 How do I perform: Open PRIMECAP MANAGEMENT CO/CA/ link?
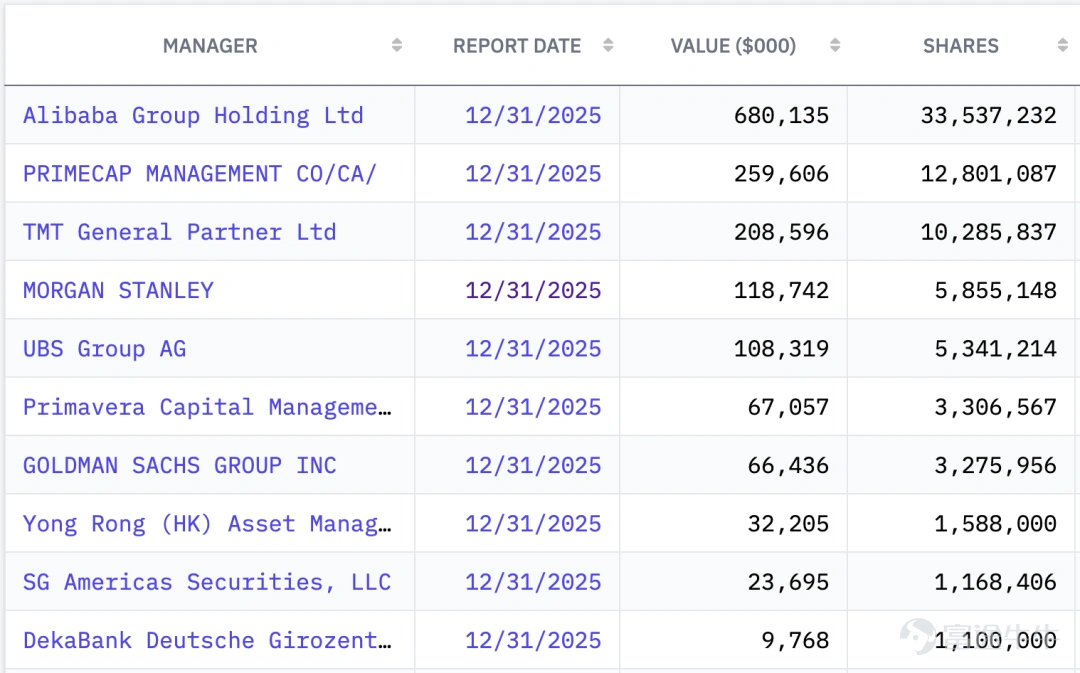pyautogui.click(x=200, y=174)
